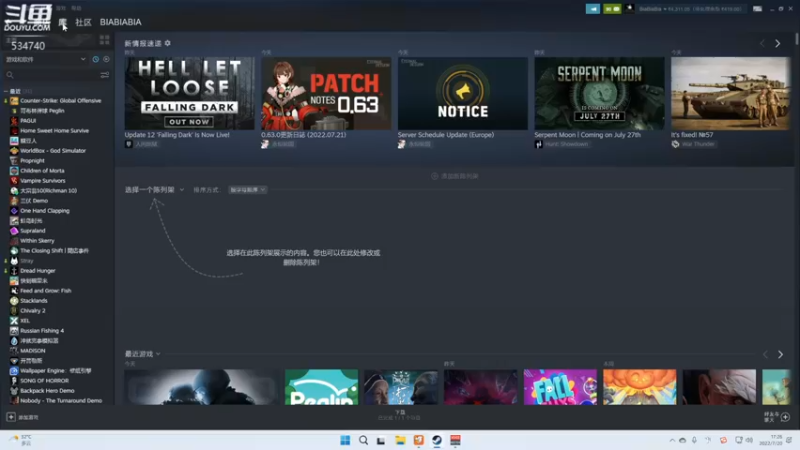Screen dimensions: 800x450
Task: Open Serpent Moon news card
Action: pos(599,93)
